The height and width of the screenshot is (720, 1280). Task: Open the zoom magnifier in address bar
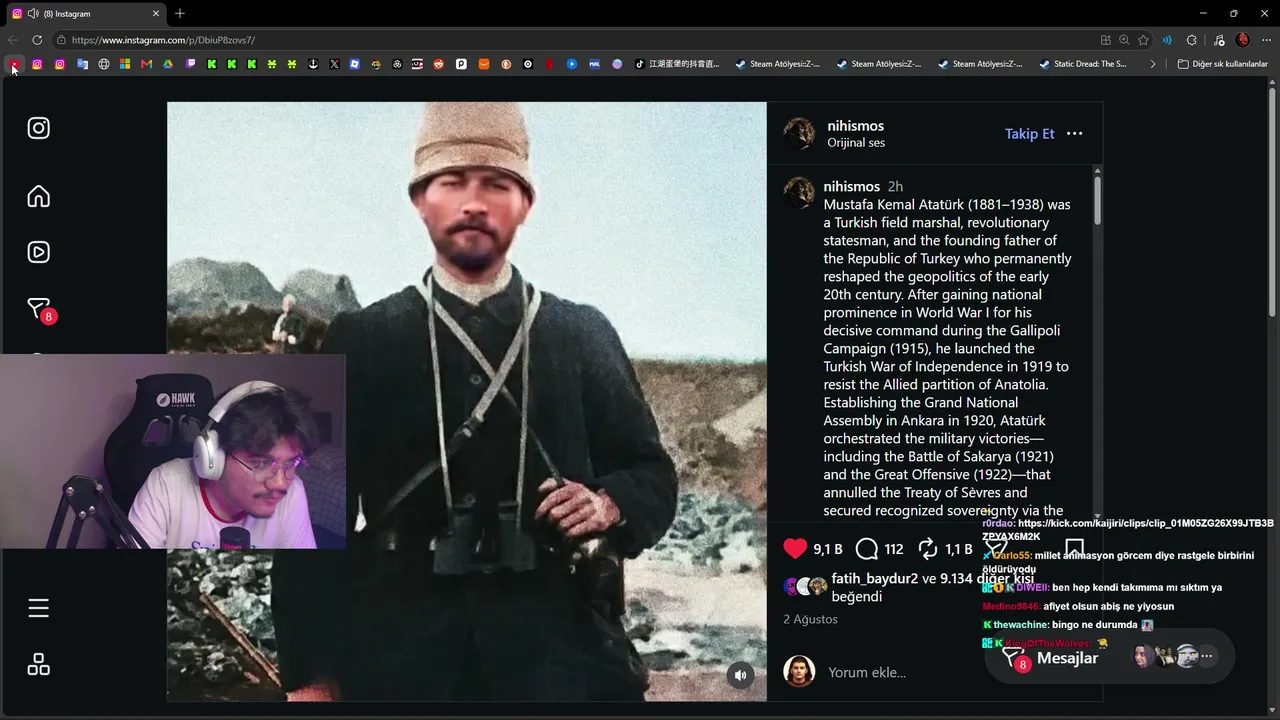click(1124, 40)
